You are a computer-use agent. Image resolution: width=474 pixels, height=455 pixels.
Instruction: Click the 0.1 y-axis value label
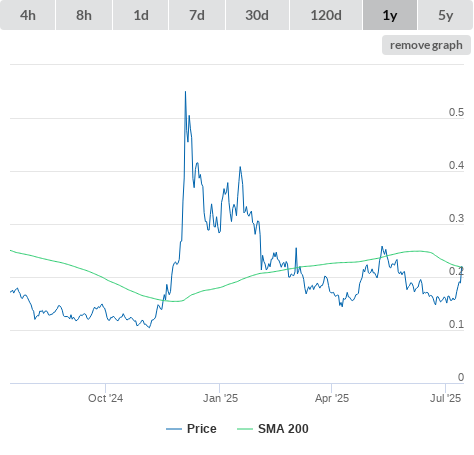(x=456, y=324)
